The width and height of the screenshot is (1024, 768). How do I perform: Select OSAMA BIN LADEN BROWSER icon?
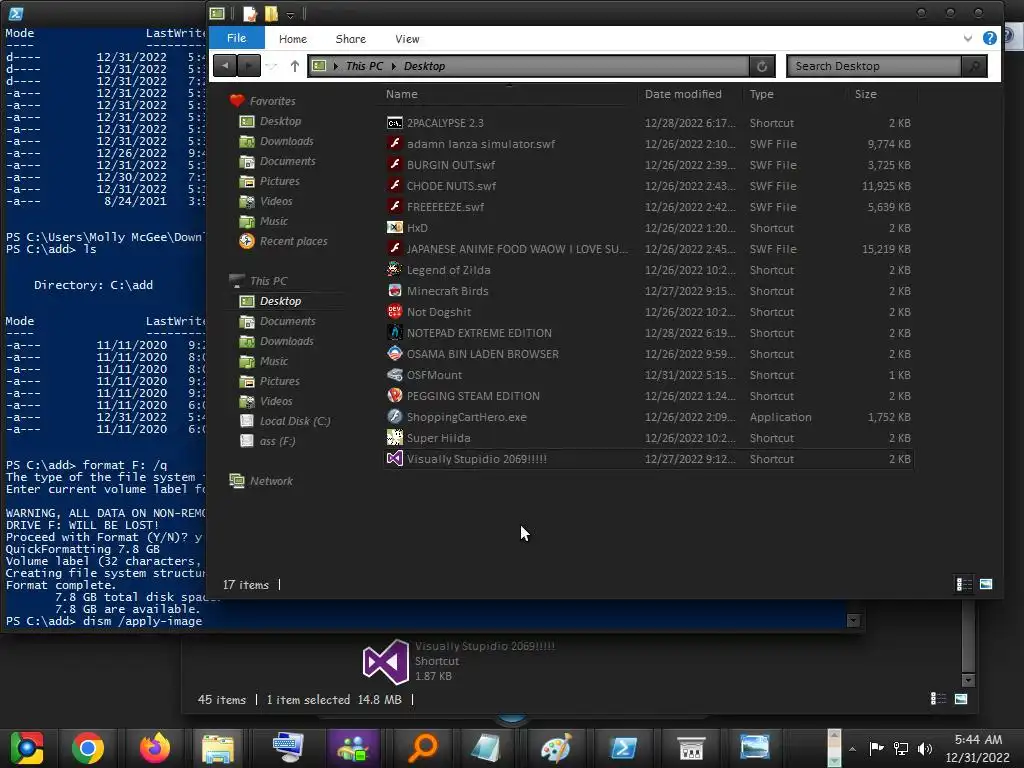394,354
